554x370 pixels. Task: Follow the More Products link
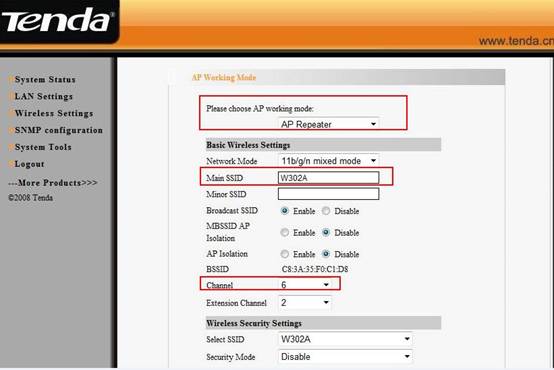(53, 183)
